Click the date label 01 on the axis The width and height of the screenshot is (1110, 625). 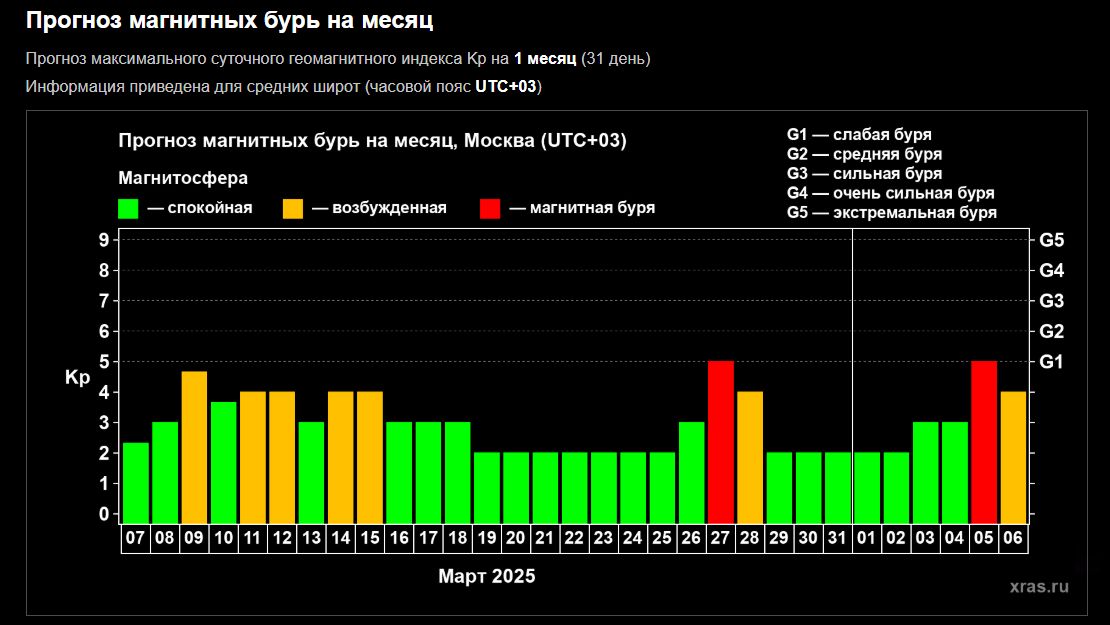tap(867, 538)
